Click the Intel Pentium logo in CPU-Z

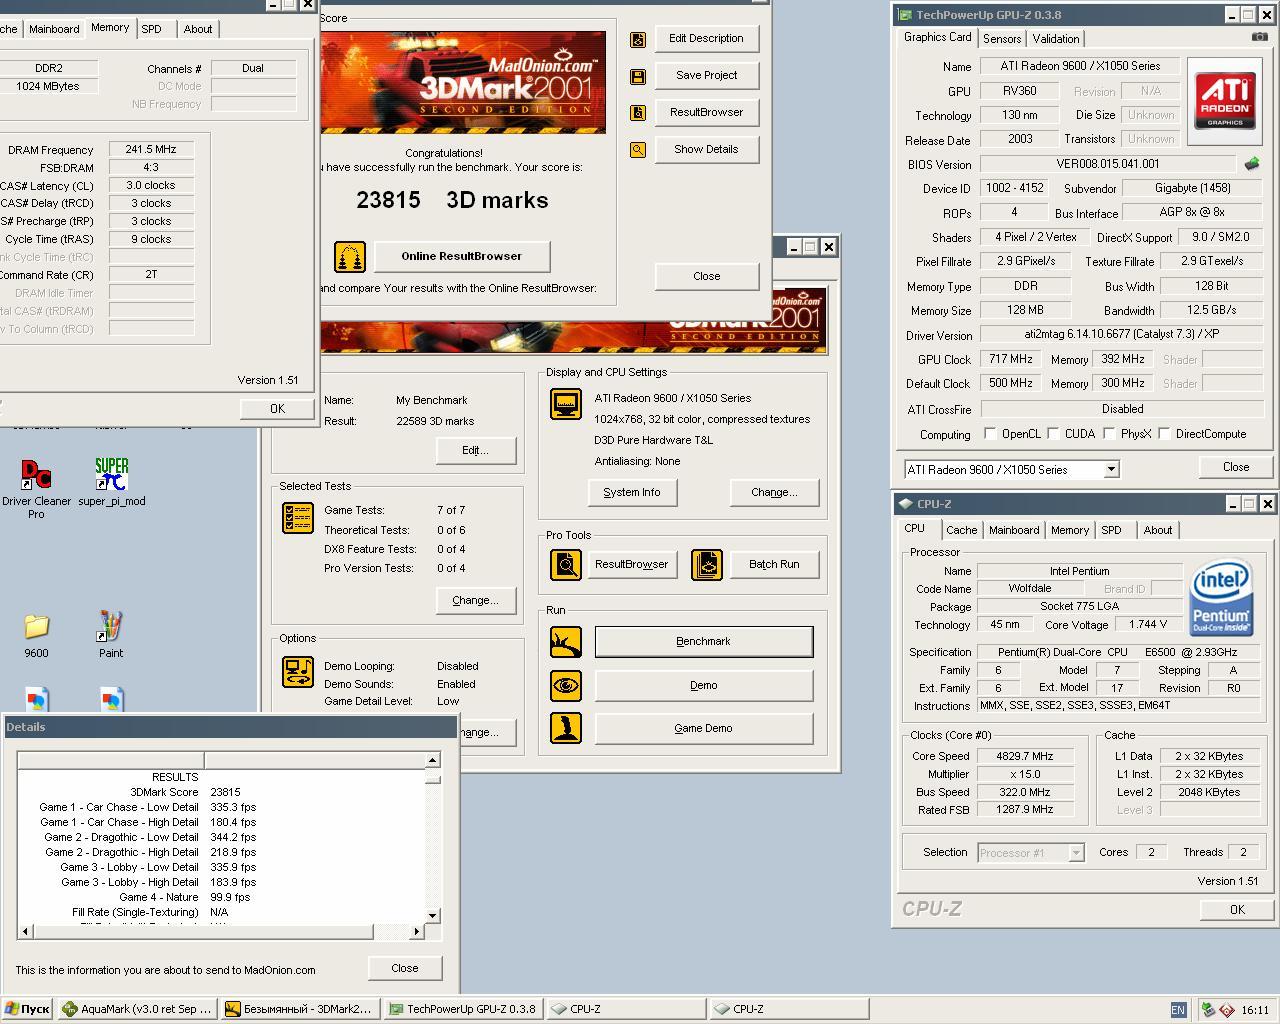1220,599
